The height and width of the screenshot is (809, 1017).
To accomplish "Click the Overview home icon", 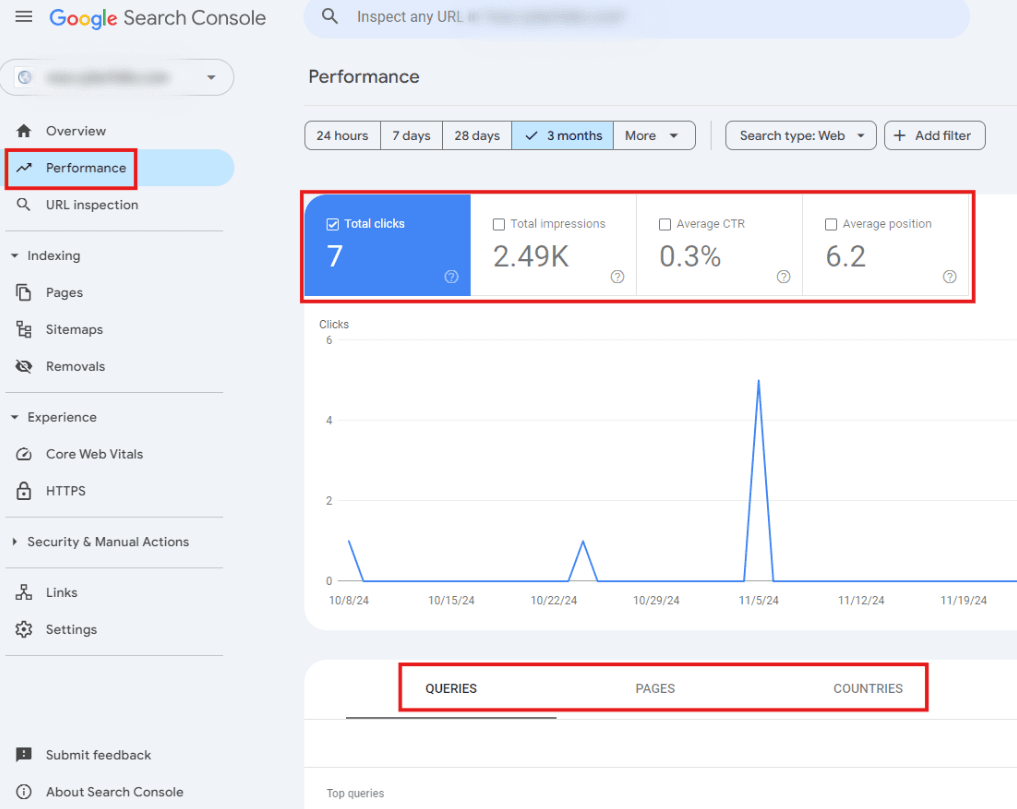I will coord(24,130).
